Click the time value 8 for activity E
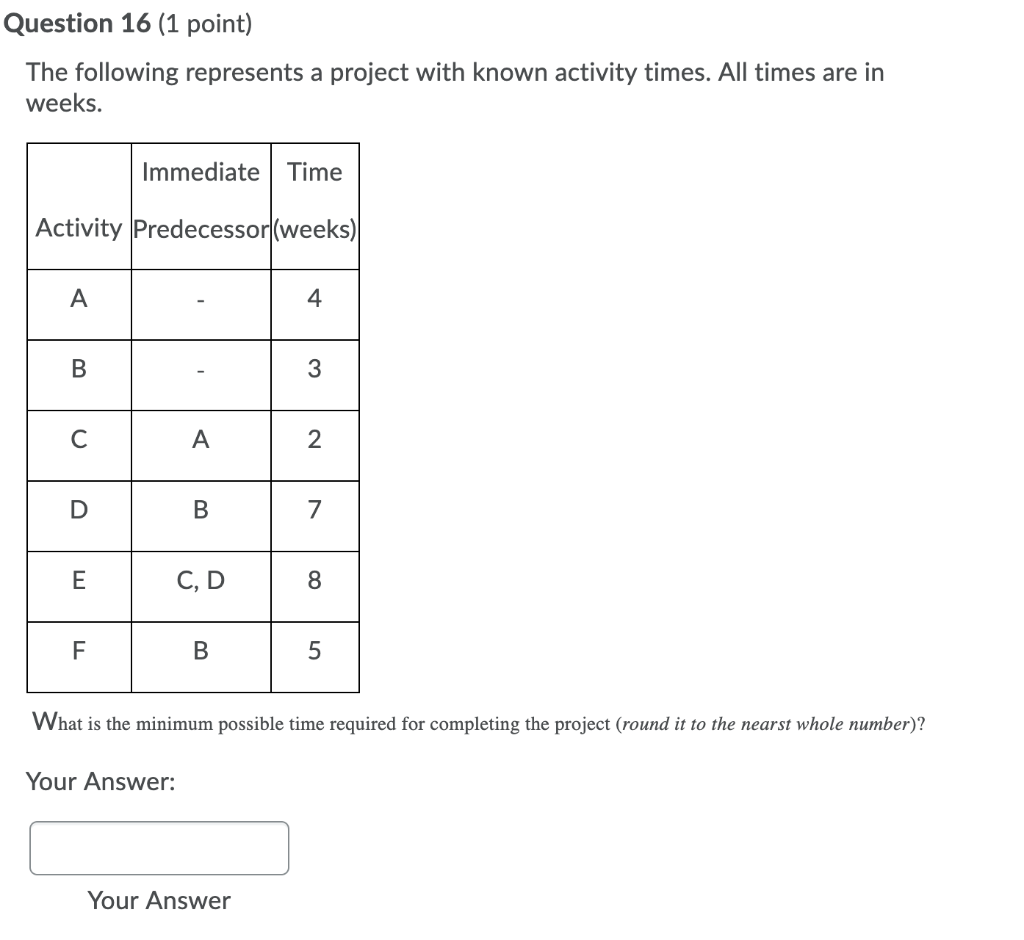The height and width of the screenshot is (940, 1024). pos(315,586)
